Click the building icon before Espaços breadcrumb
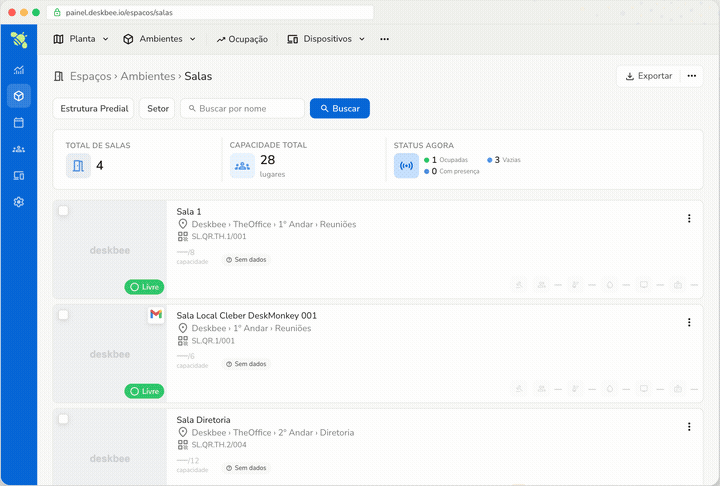Viewport: 720px width, 486px height. point(59,76)
